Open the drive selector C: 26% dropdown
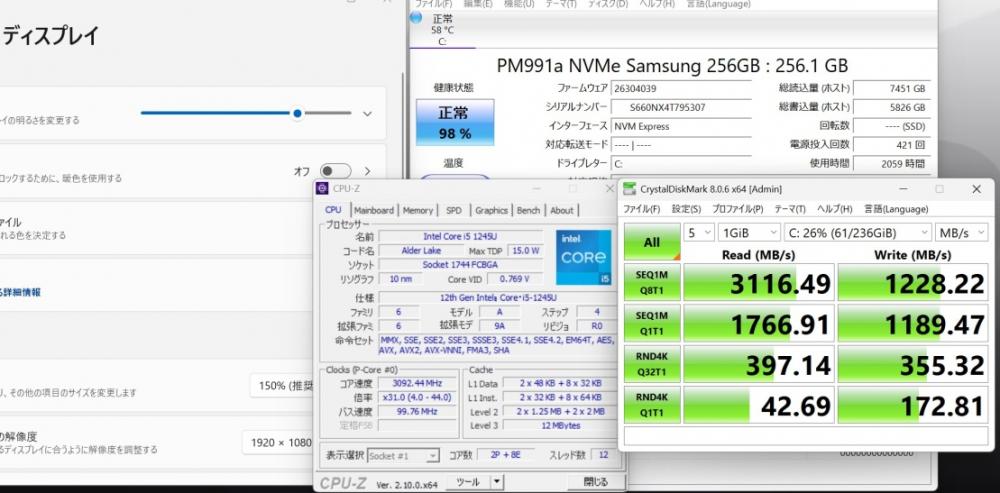 click(x=857, y=233)
